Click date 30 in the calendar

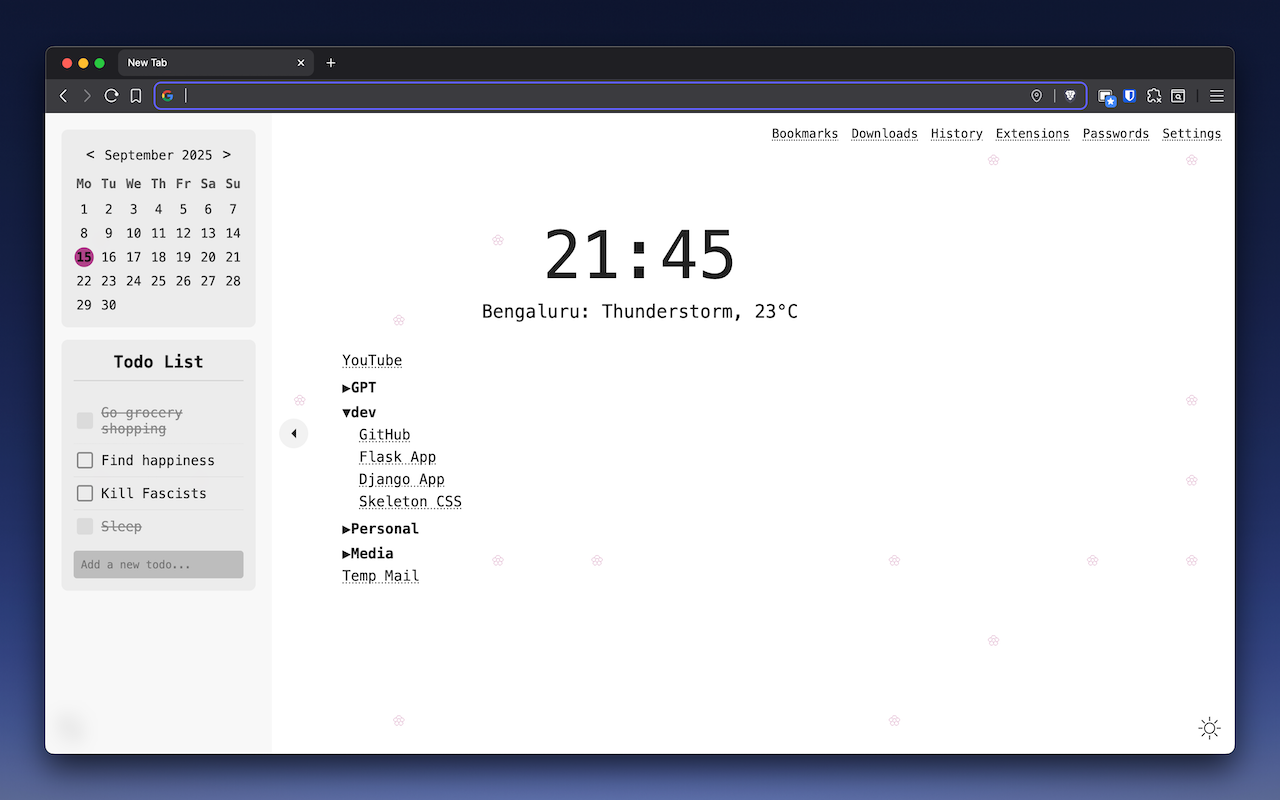click(109, 305)
